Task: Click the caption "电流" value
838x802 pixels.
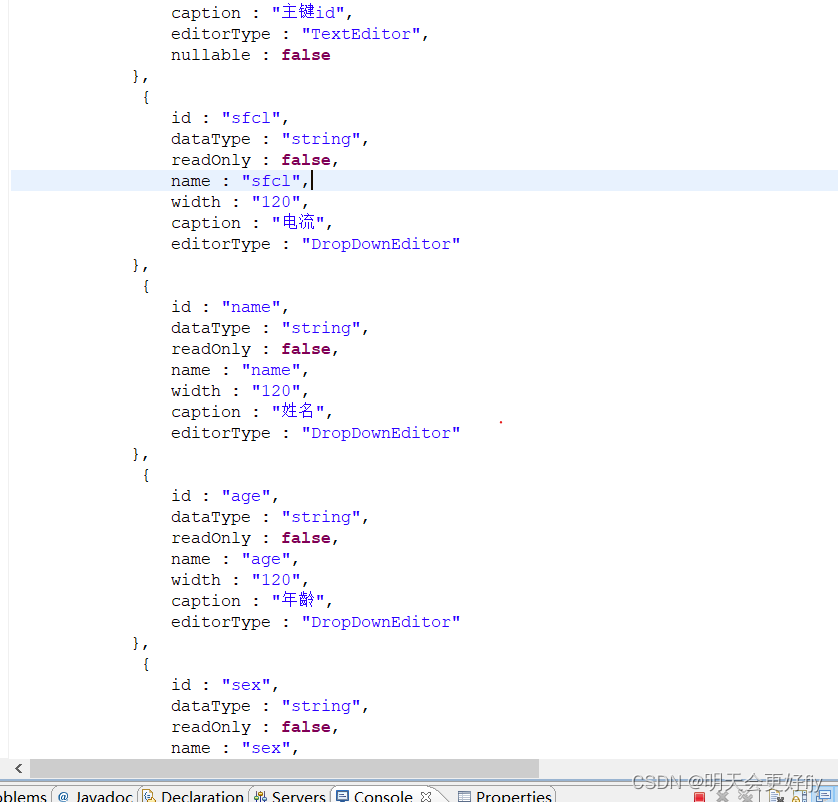Action: click(298, 222)
